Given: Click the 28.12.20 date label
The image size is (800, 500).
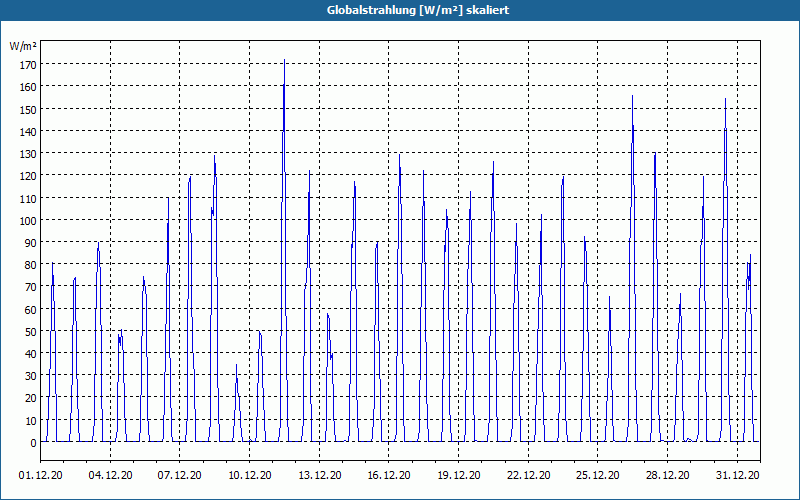Looking at the screenshot, I should pyautogui.click(x=667, y=476).
